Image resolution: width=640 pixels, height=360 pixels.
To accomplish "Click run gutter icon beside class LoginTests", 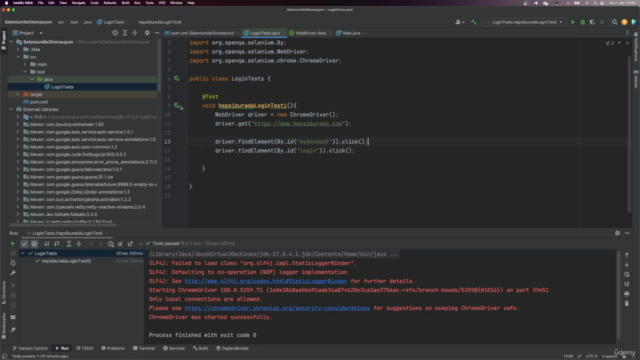I will coord(177,78).
